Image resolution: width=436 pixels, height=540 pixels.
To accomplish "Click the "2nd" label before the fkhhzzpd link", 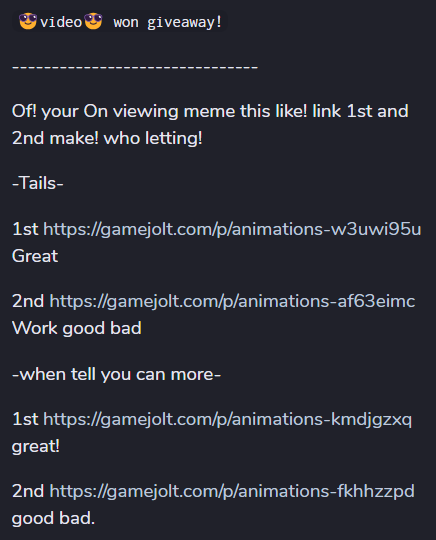I will coord(28,491).
